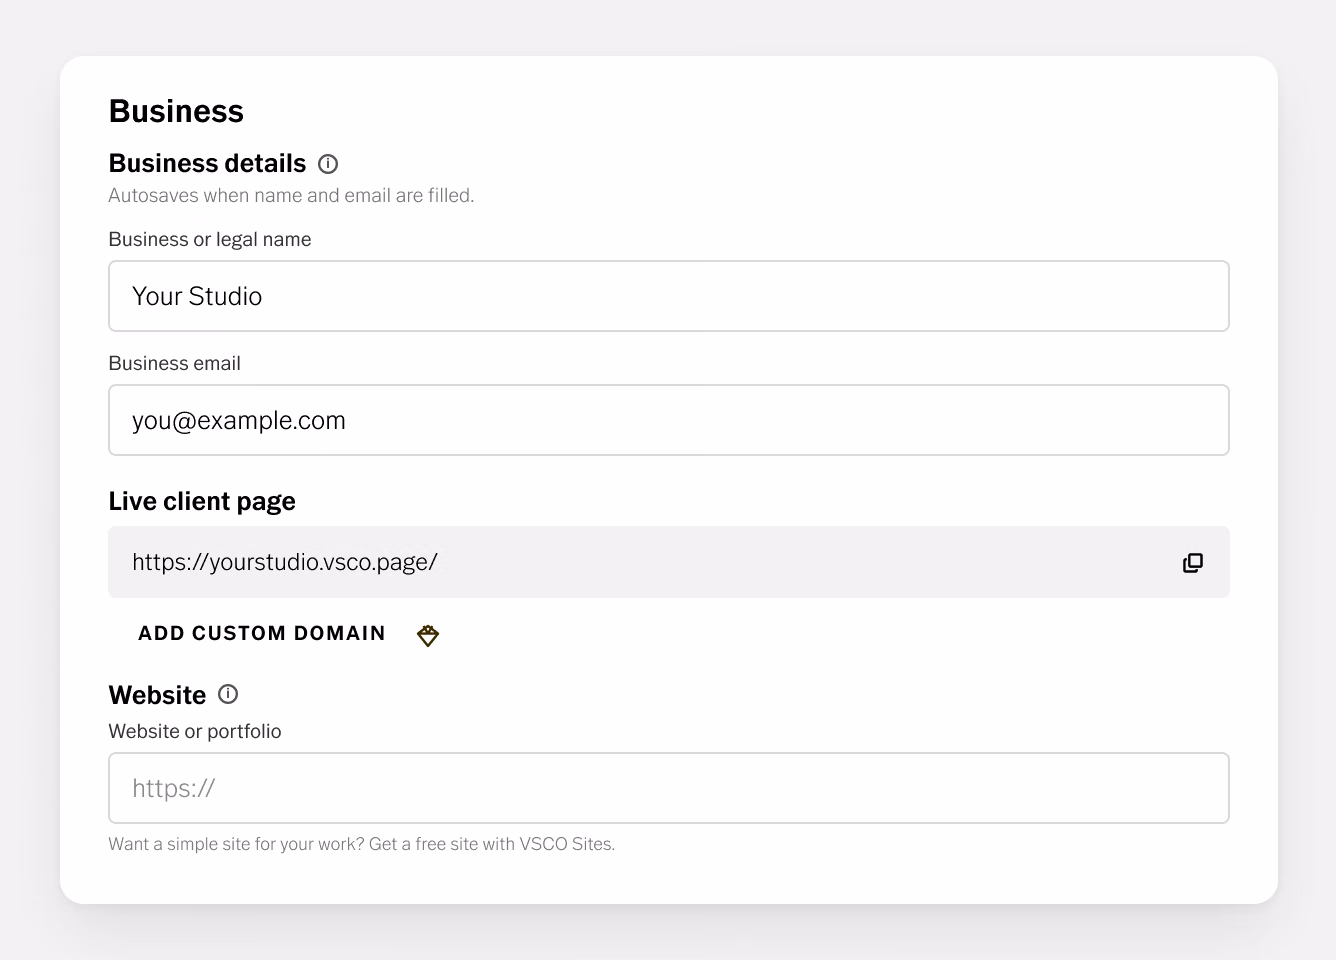1336x960 pixels.
Task: Click the ADD CUSTOM DOMAIN button
Action: (x=262, y=633)
